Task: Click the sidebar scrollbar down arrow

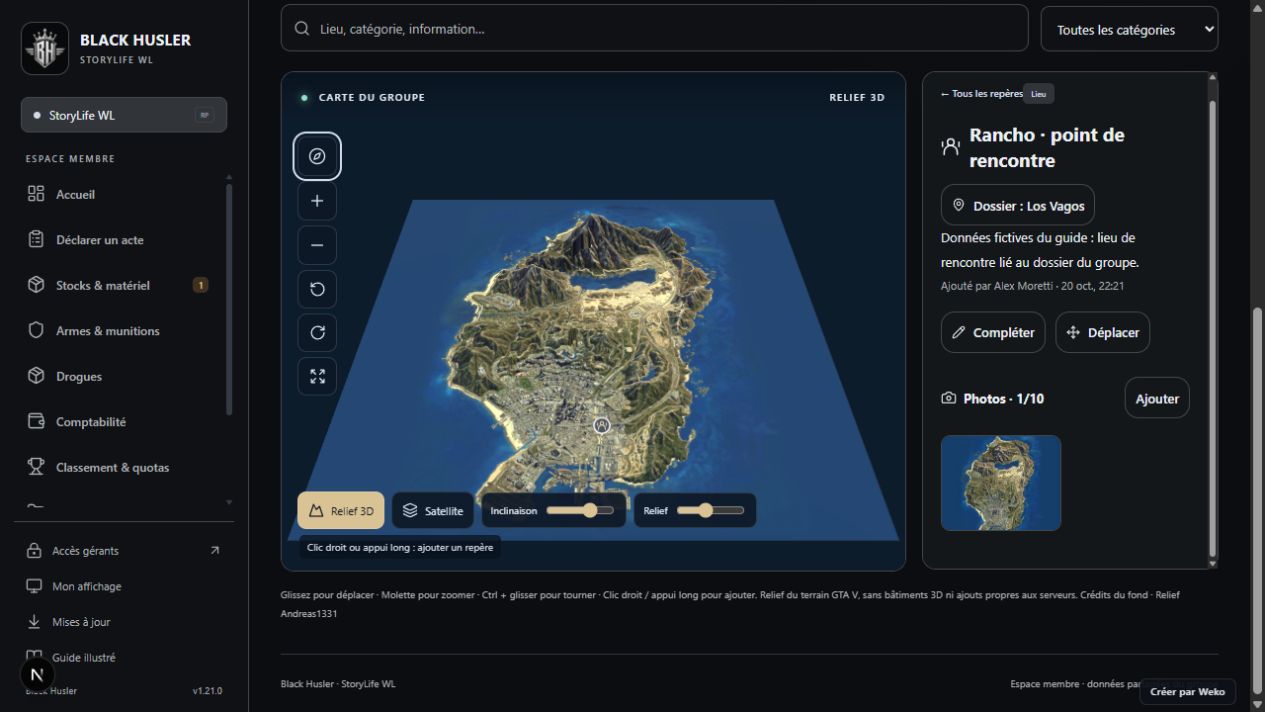Action: click(x=229, y=502)
